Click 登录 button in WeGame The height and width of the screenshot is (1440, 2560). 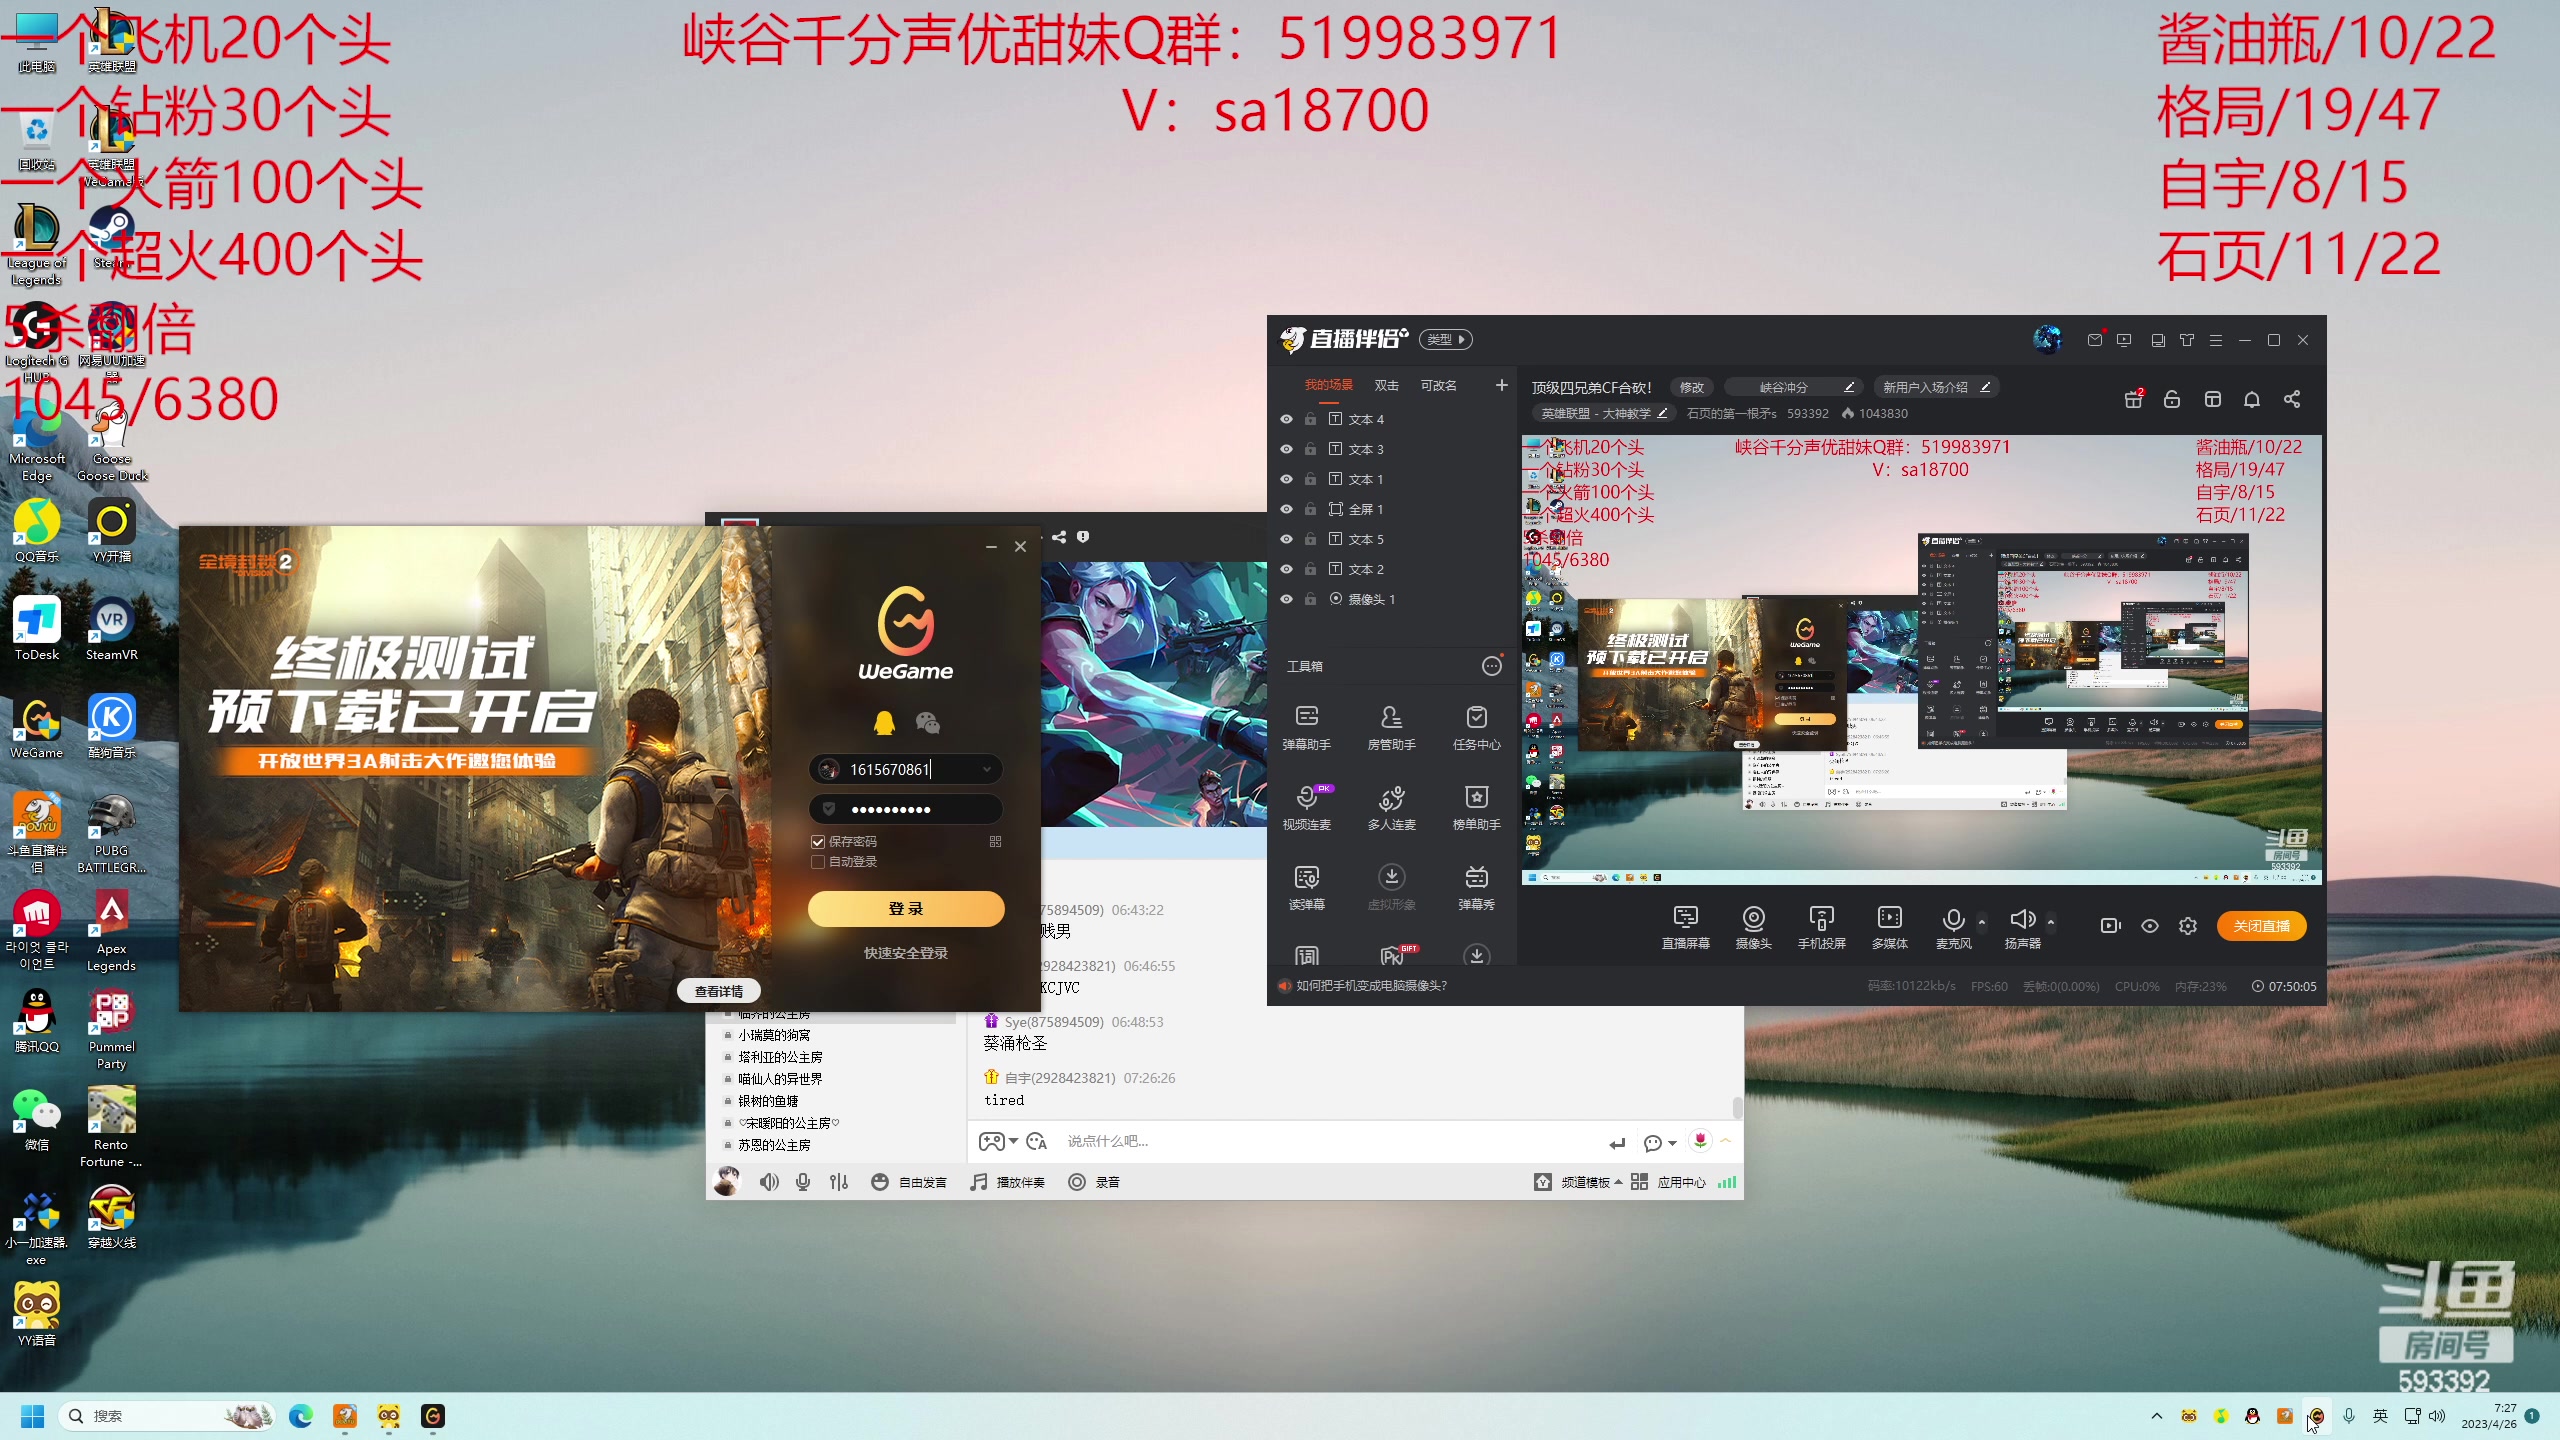pyautogui.click(x=906, y=908)
